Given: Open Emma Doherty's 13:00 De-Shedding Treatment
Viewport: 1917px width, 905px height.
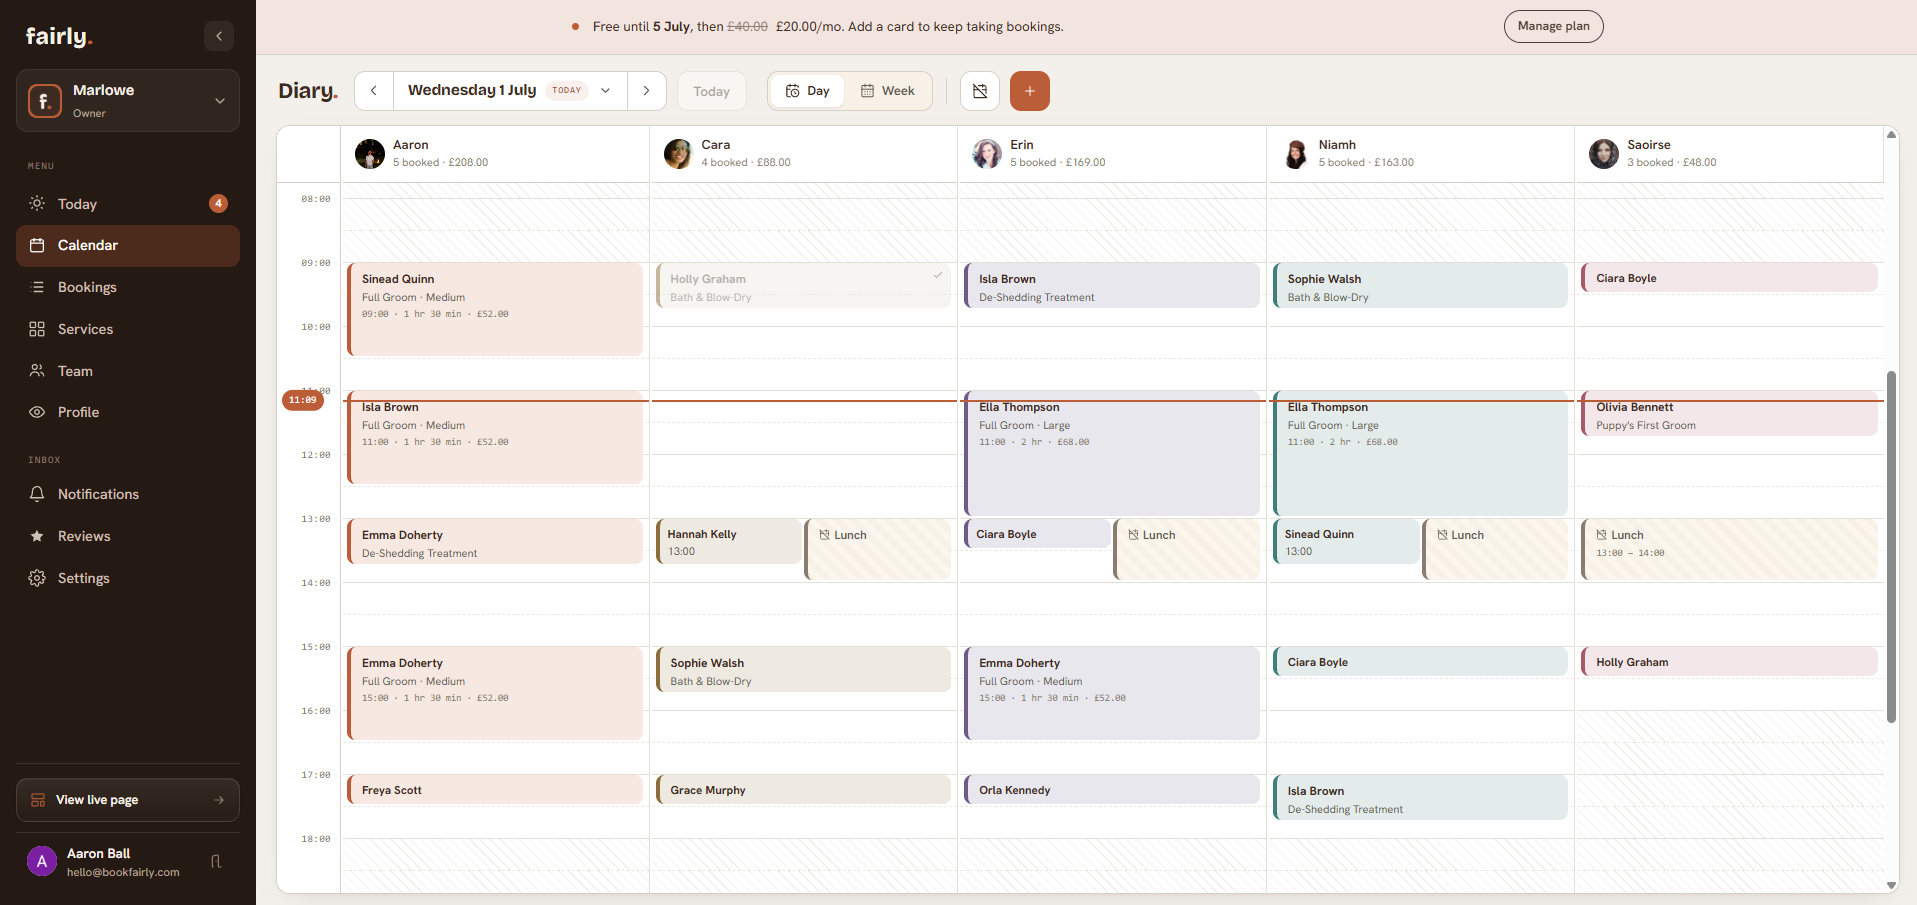Looking at the screenshot, I should [495, 541].
